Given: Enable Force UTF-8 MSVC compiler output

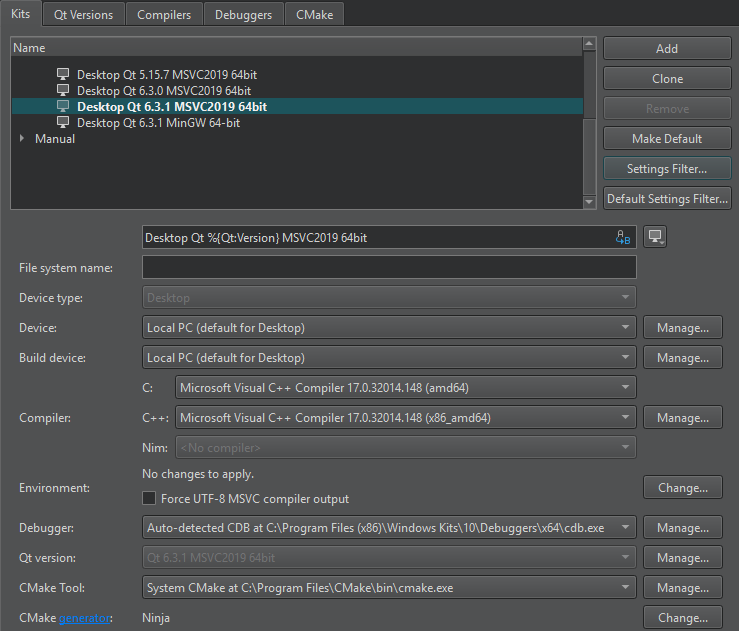Looking at the screenshot, I should click(150, 499).
